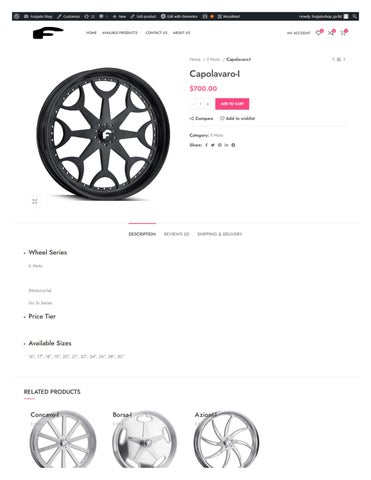Switch to Reviews (0) tab

pos(176,234)
